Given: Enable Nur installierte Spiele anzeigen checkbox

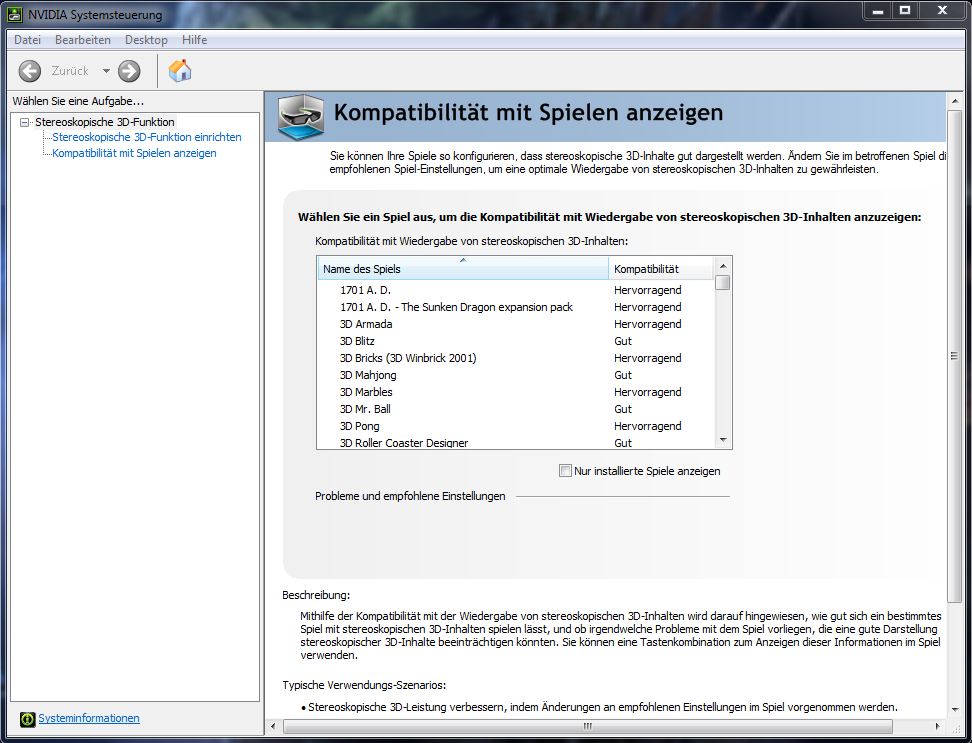Looking at the screenshot, I should tap(565, 471).
